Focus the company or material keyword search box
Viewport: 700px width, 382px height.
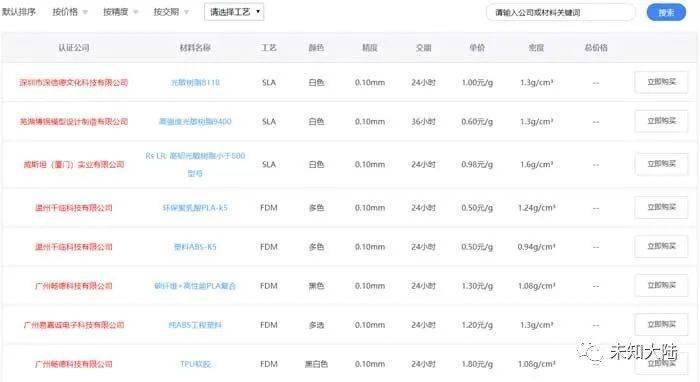[561, 12]
